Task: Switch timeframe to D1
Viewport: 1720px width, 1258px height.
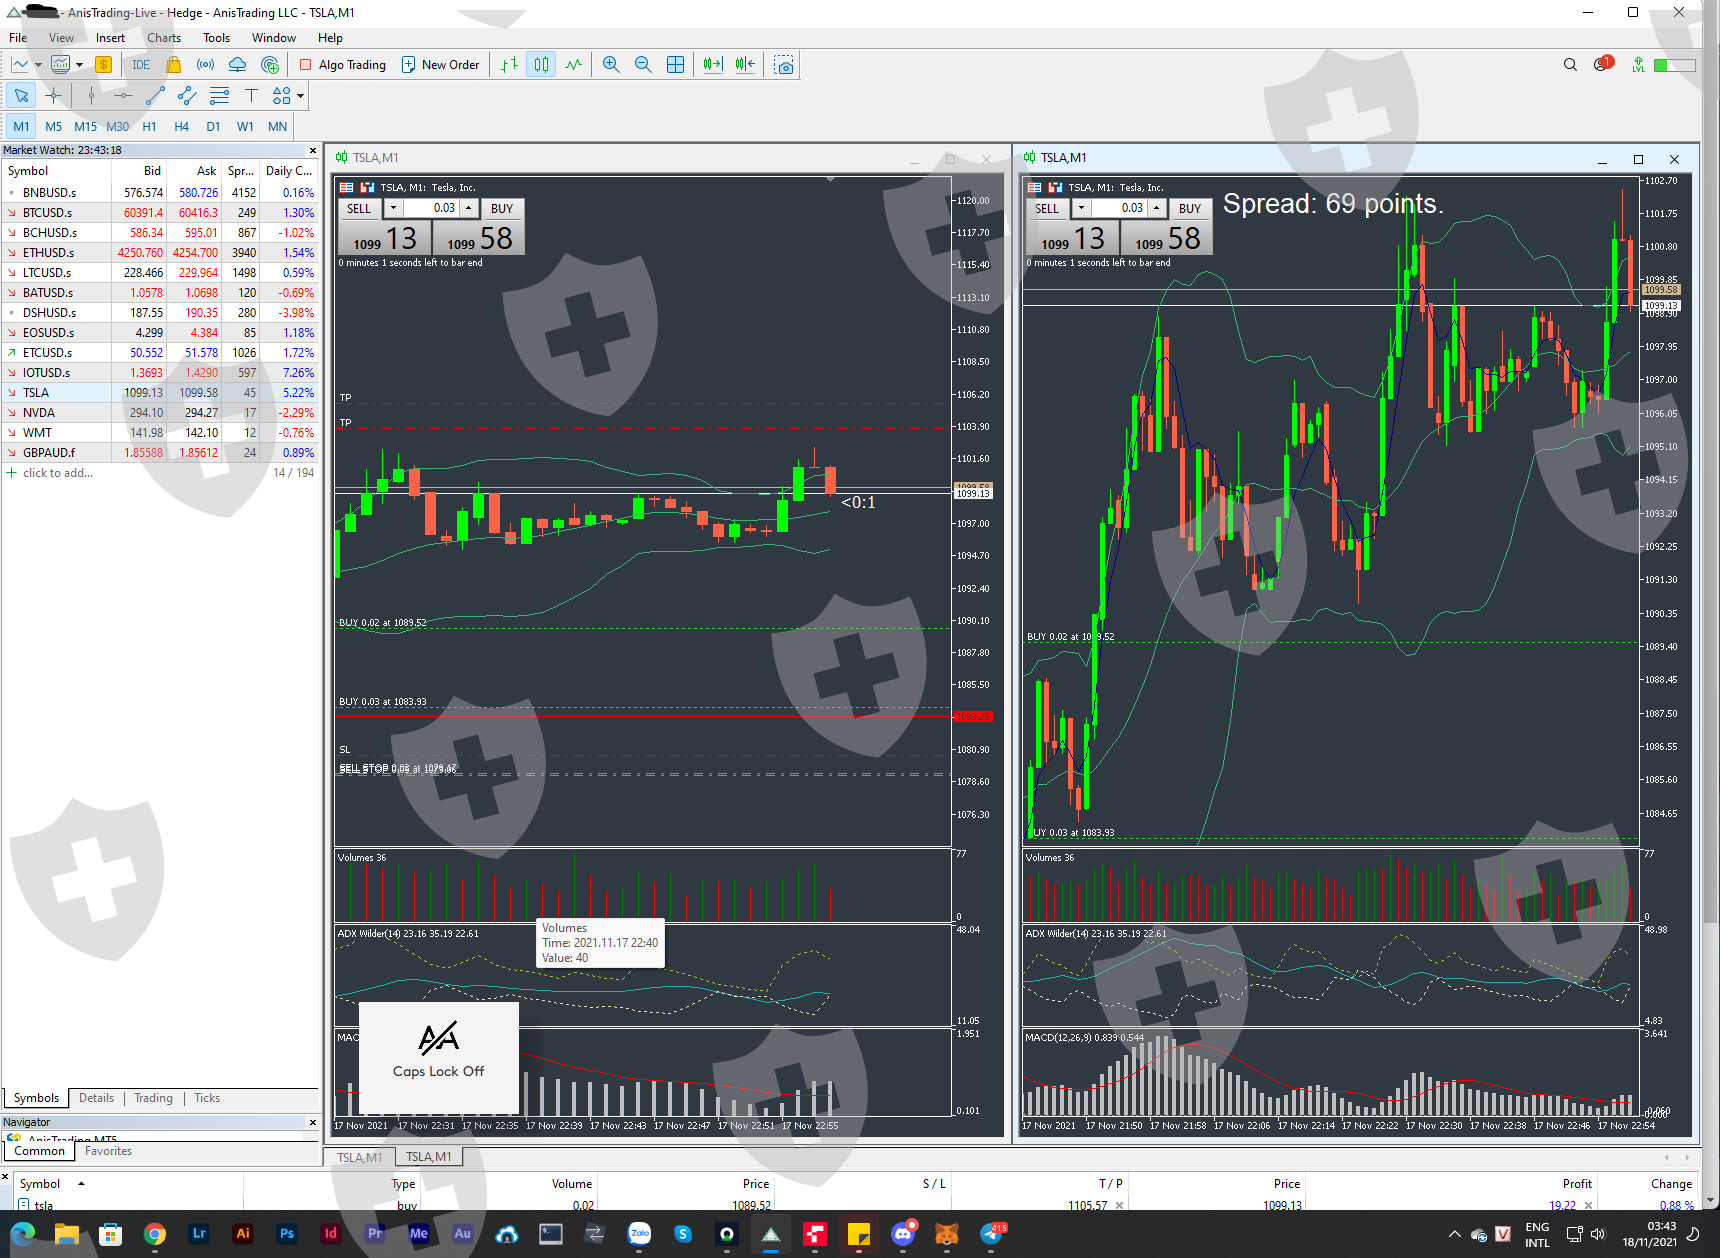Action: pyautogui.click(x=213, y=127)
